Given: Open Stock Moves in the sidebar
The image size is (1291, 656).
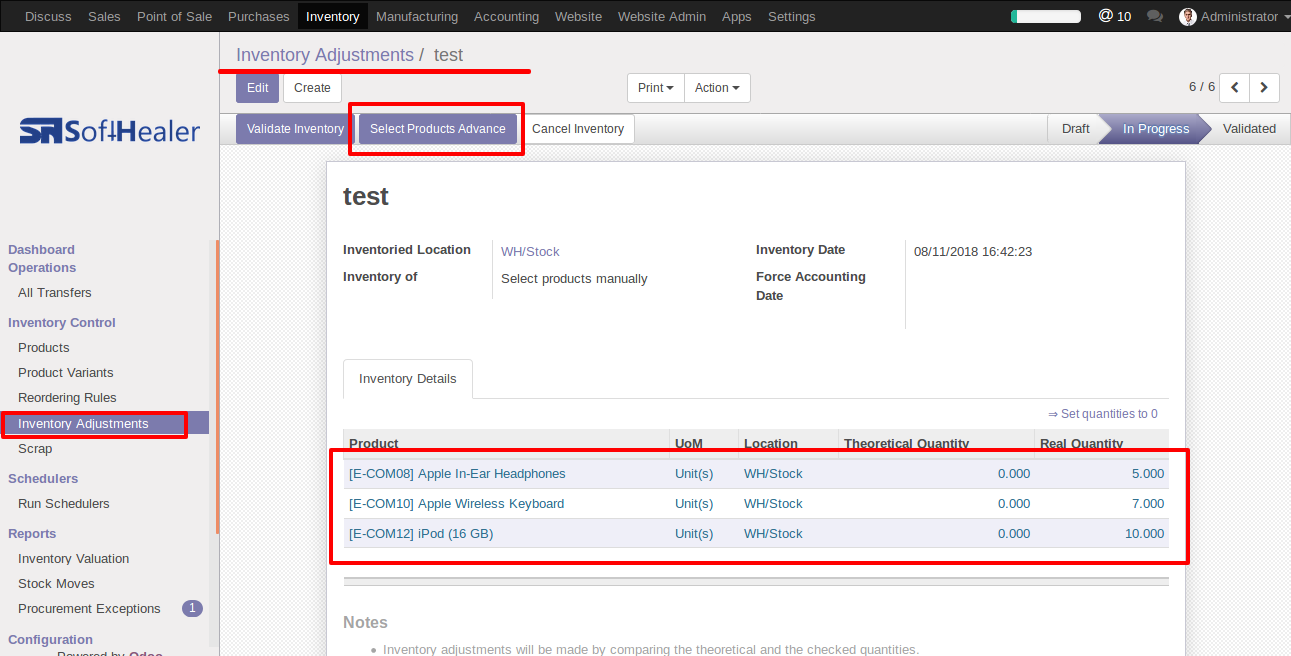Looking at the screenshot, I should coord(56,584).
